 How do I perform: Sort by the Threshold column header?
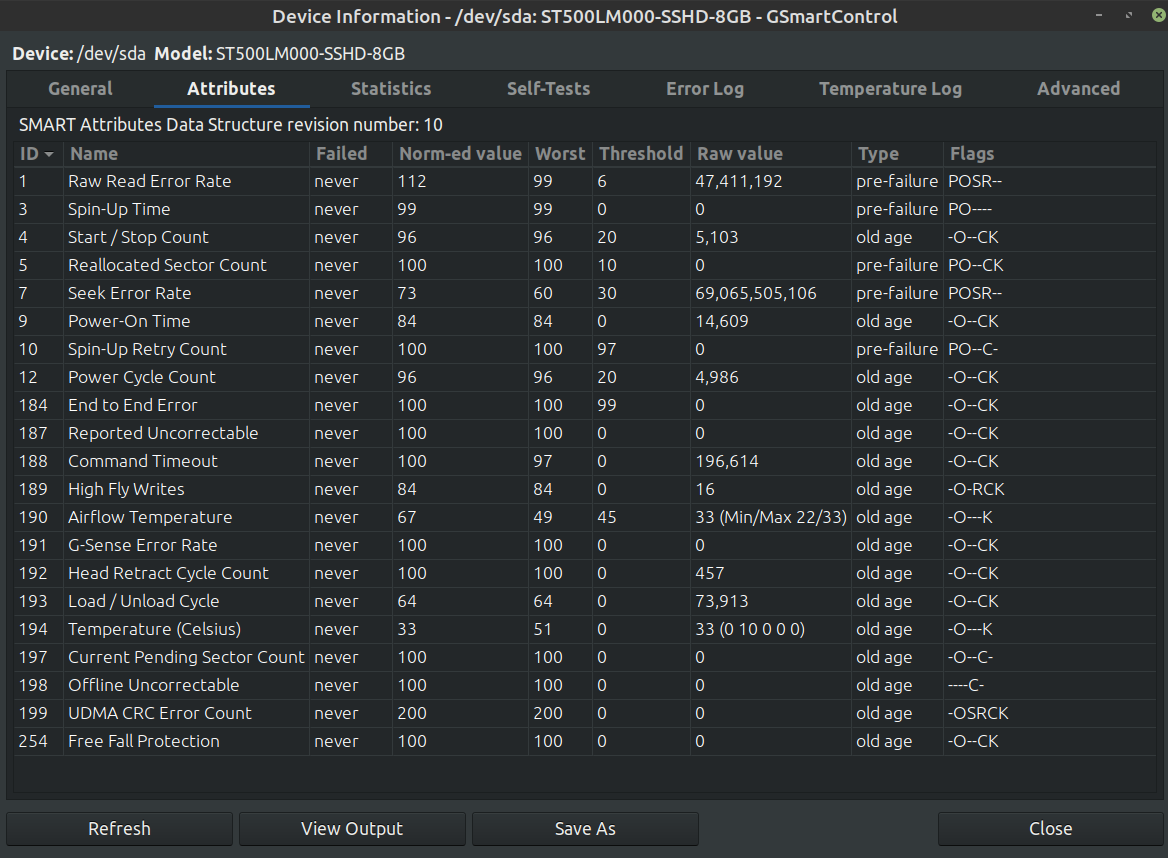tap(641, 153)
